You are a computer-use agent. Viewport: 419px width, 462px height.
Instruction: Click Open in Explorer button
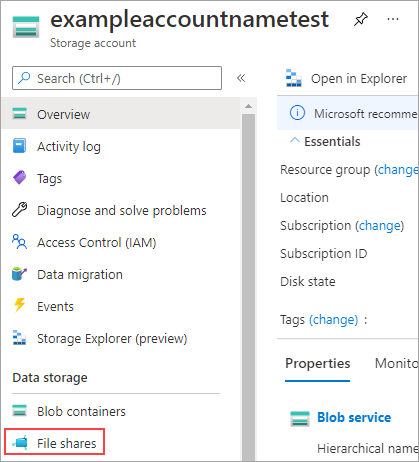click(347, 79)
